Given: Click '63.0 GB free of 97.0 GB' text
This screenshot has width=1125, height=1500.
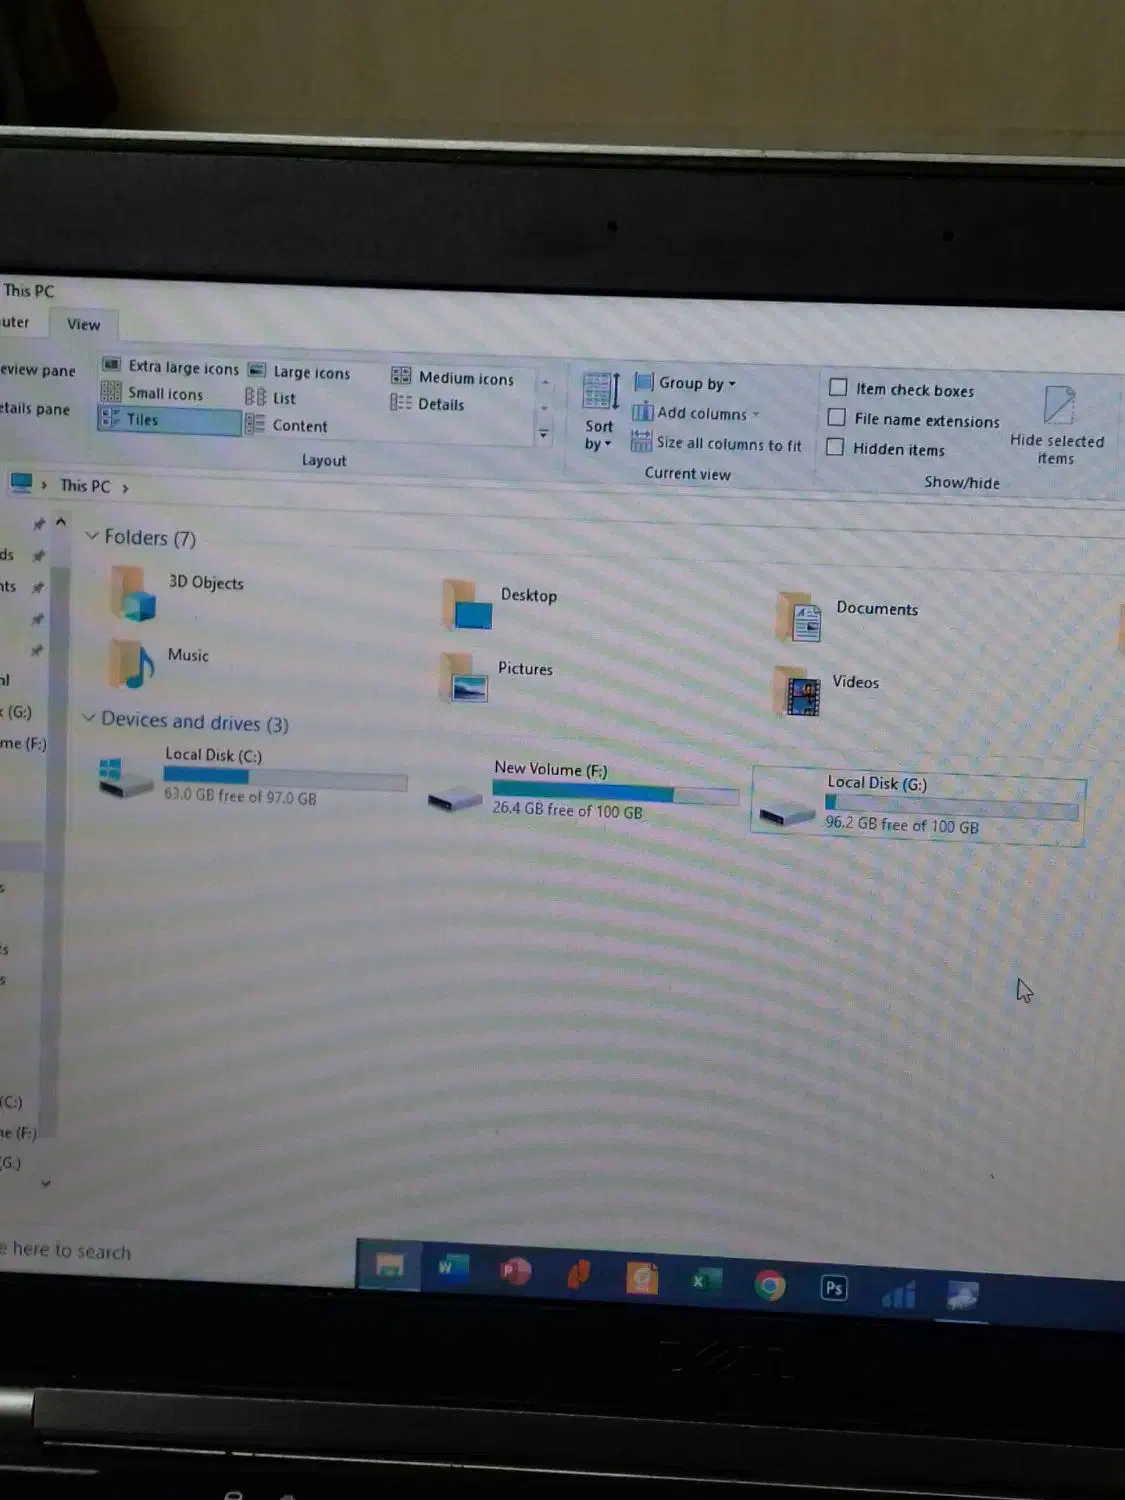Looking at the screenshot, I should [x=240, y=796].
